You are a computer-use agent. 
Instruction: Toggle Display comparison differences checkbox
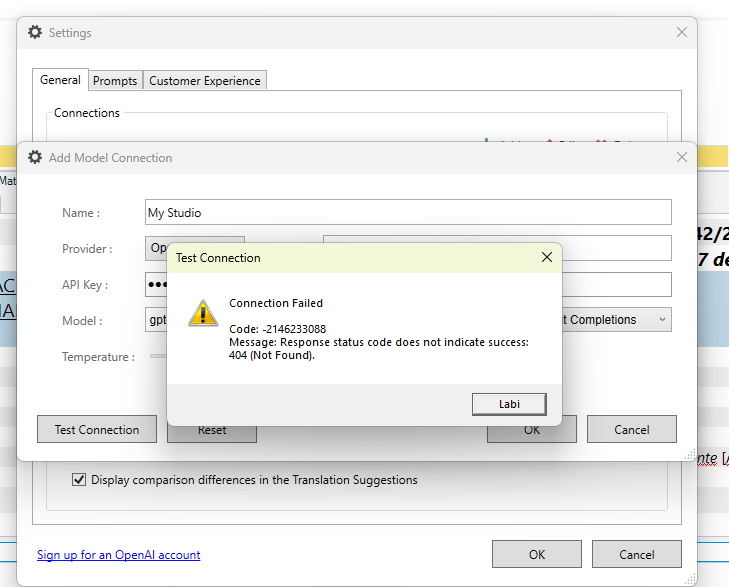pyautogui.click(x=79, y=480)
